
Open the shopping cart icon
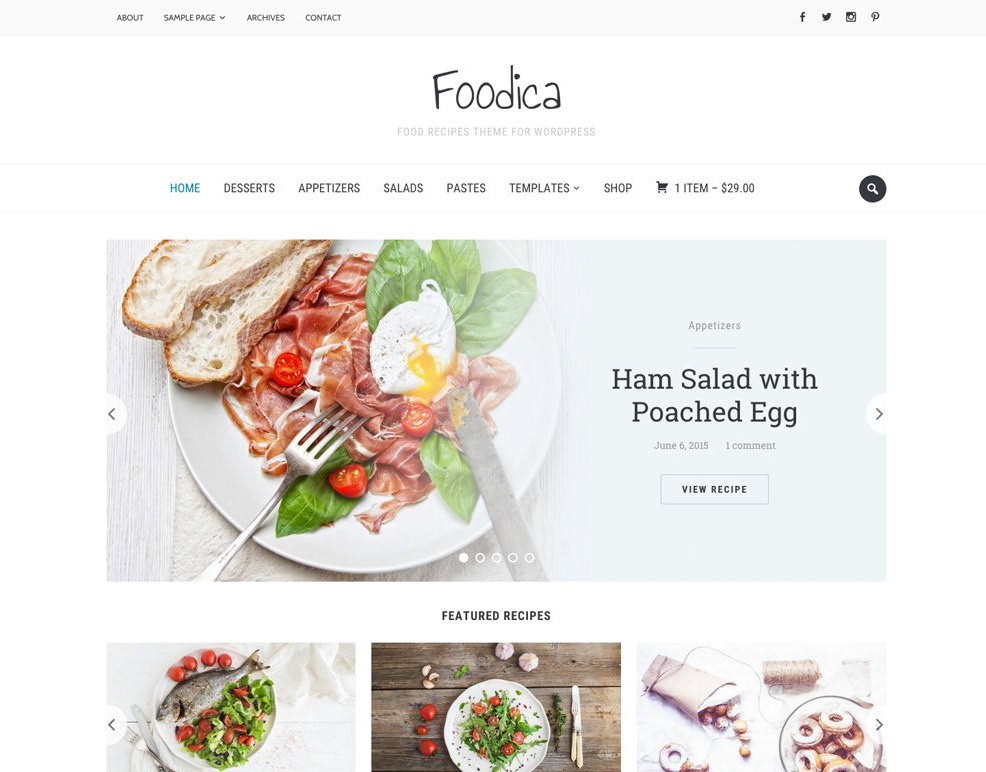[x=662, y=187]
